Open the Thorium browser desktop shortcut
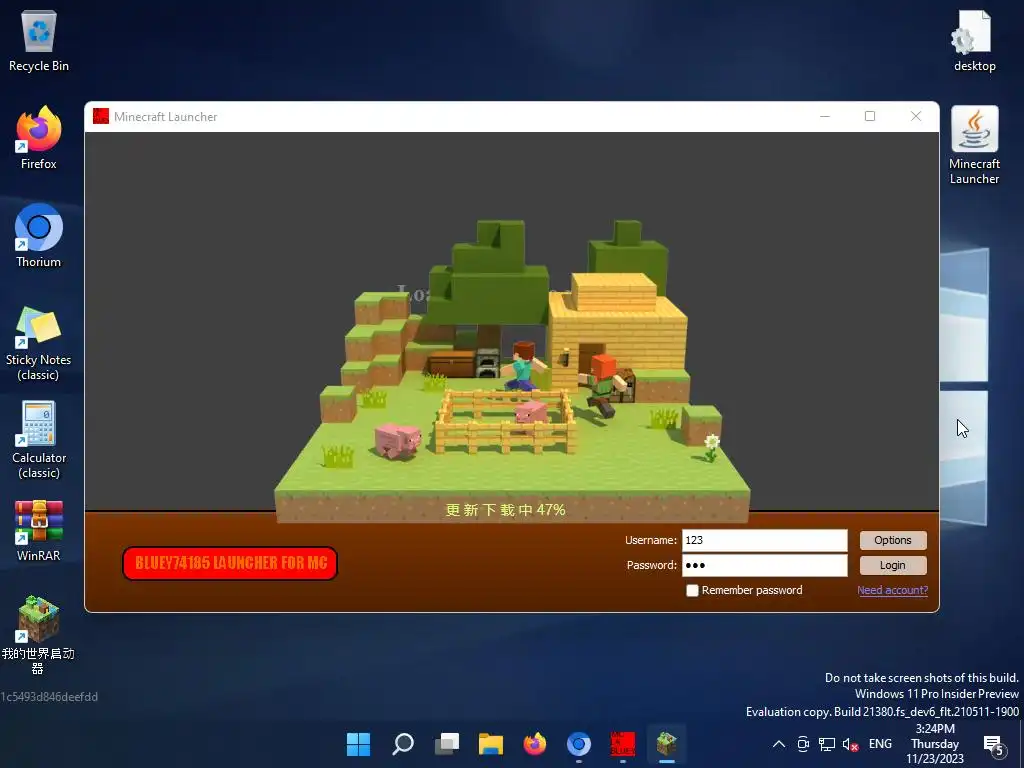The width and height of the screenshot is (1024, 768). point(39,236)
